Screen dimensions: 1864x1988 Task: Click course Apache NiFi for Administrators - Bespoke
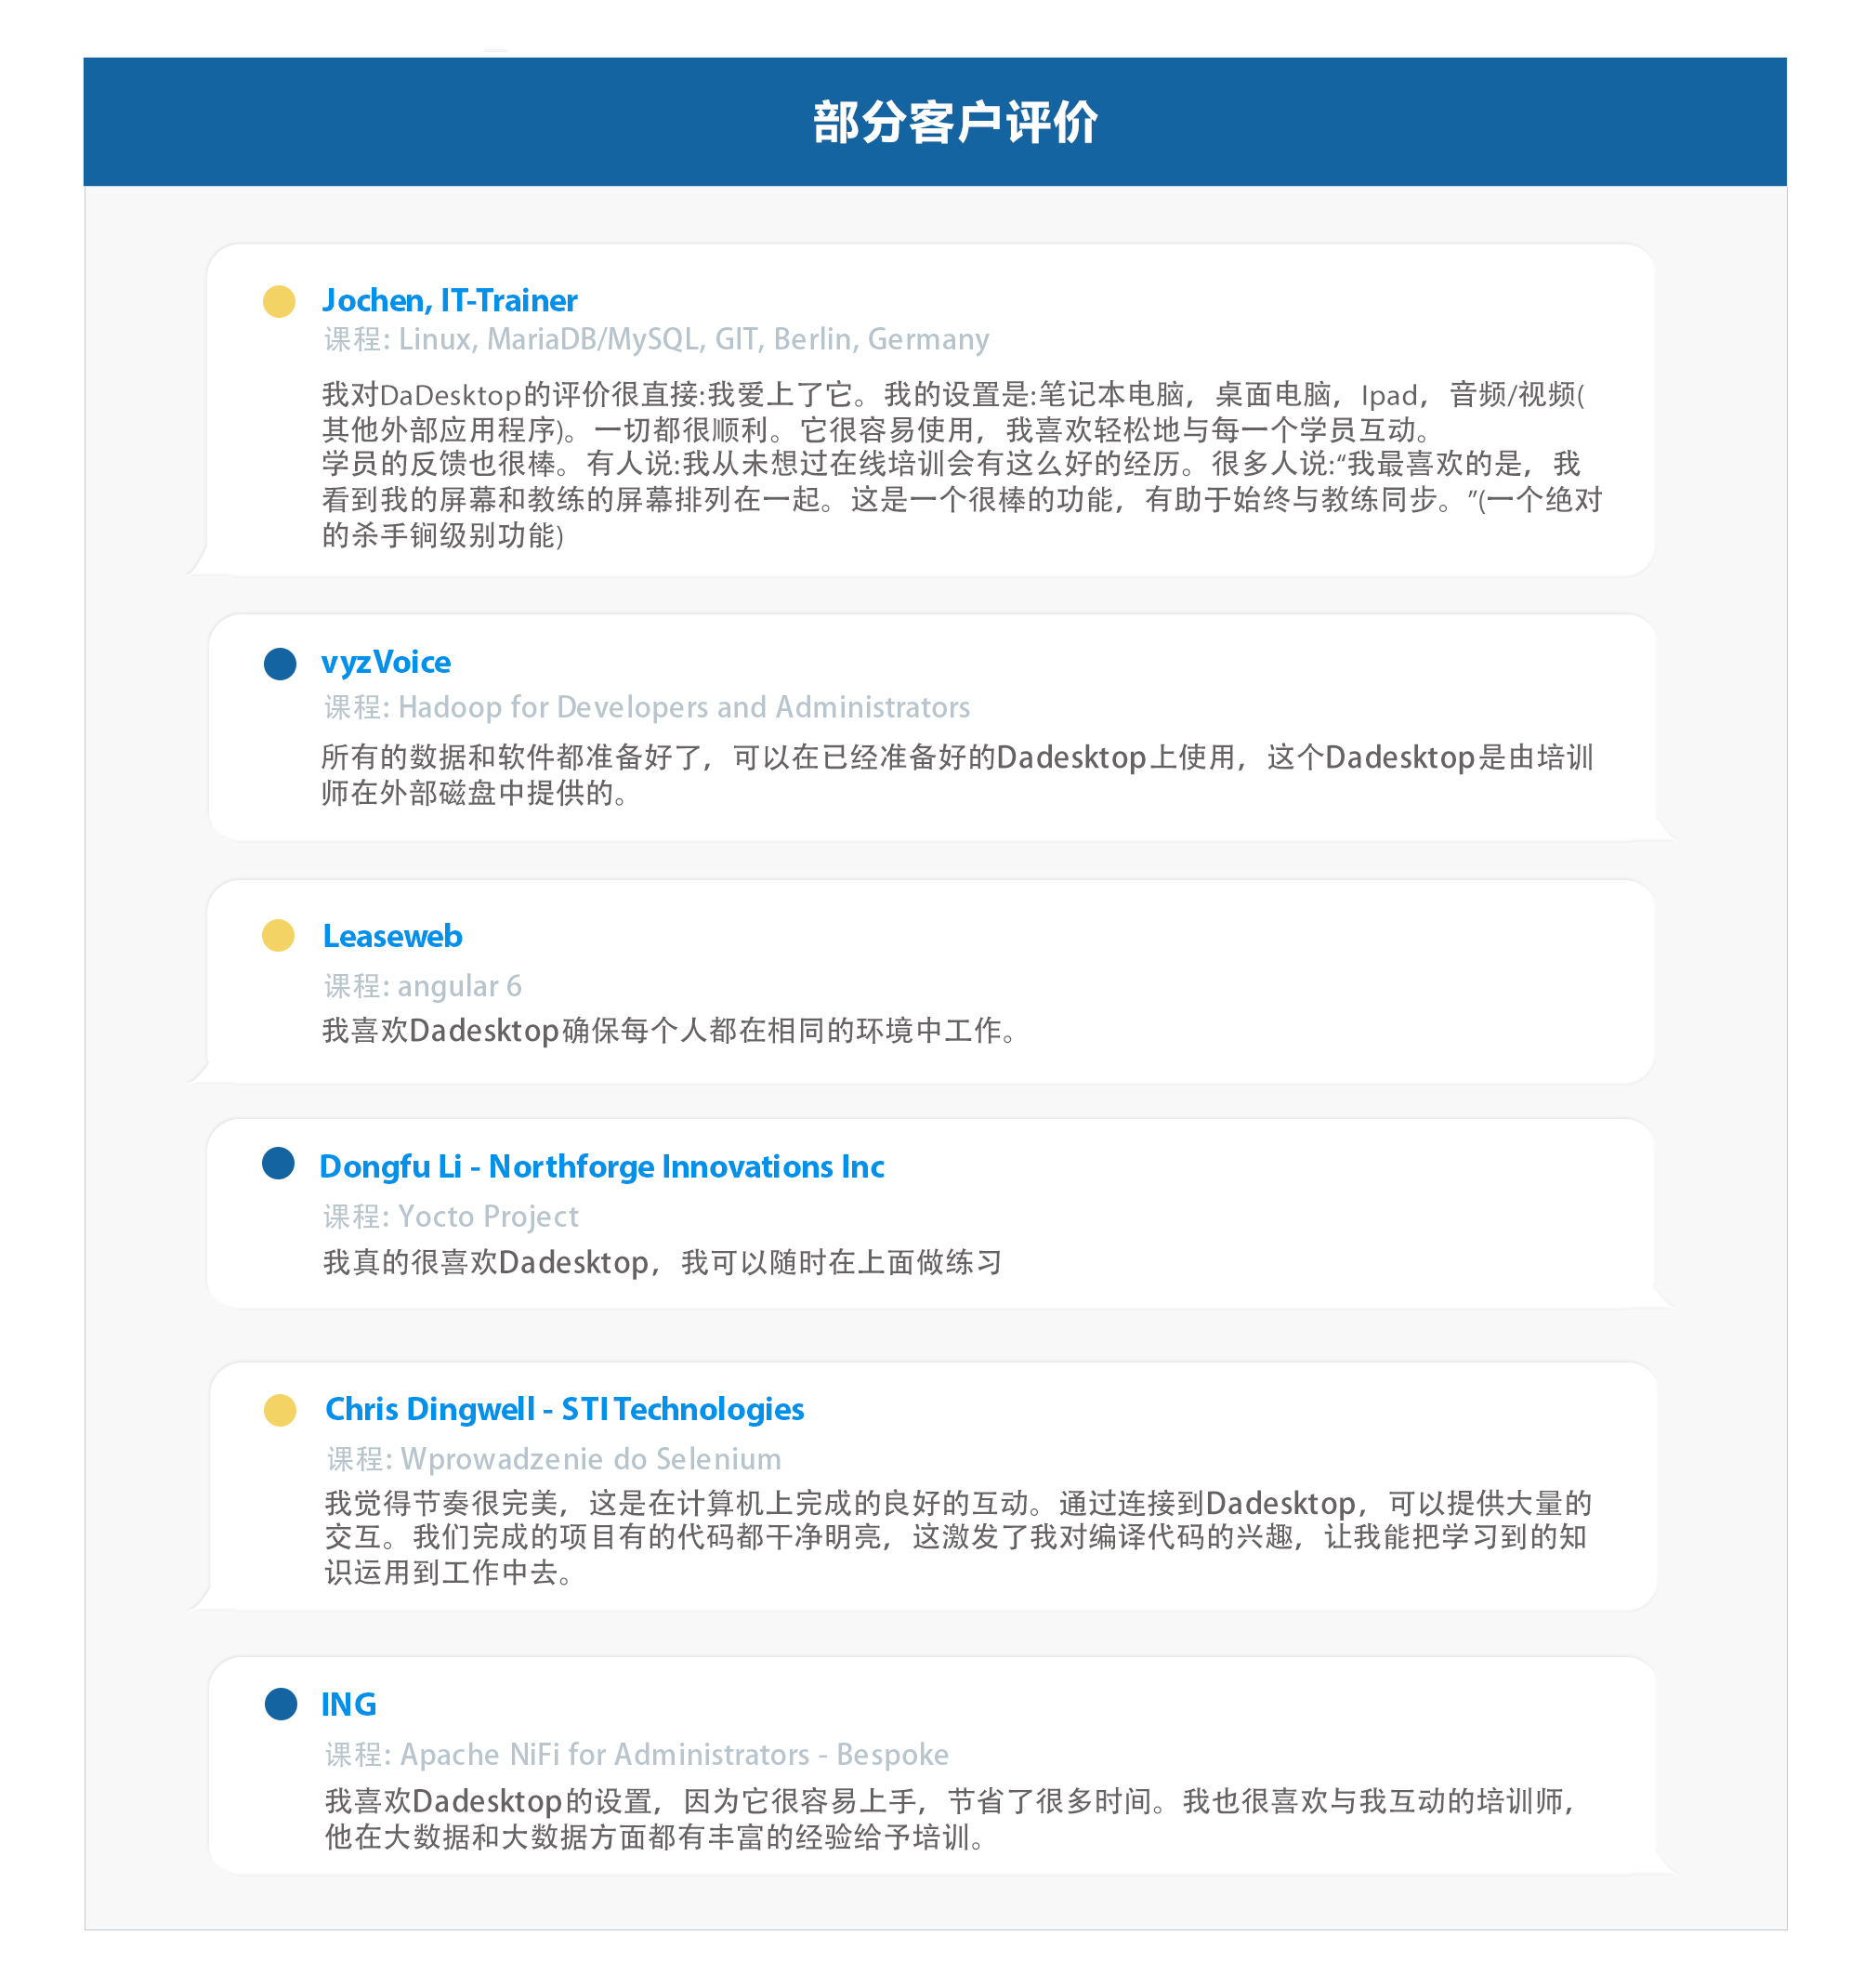pyautogui.click(x=636, y=1754)
